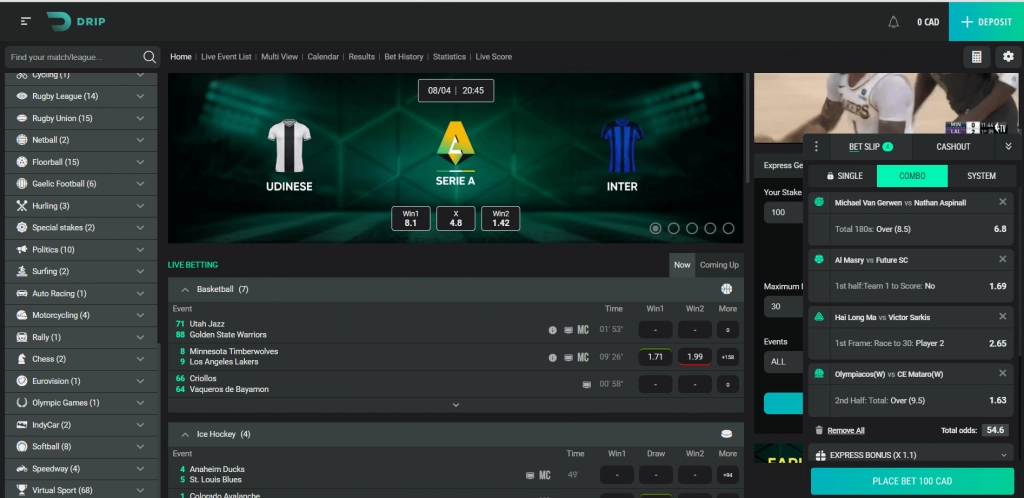Open Live Event List page

click(x=226, y=57)
